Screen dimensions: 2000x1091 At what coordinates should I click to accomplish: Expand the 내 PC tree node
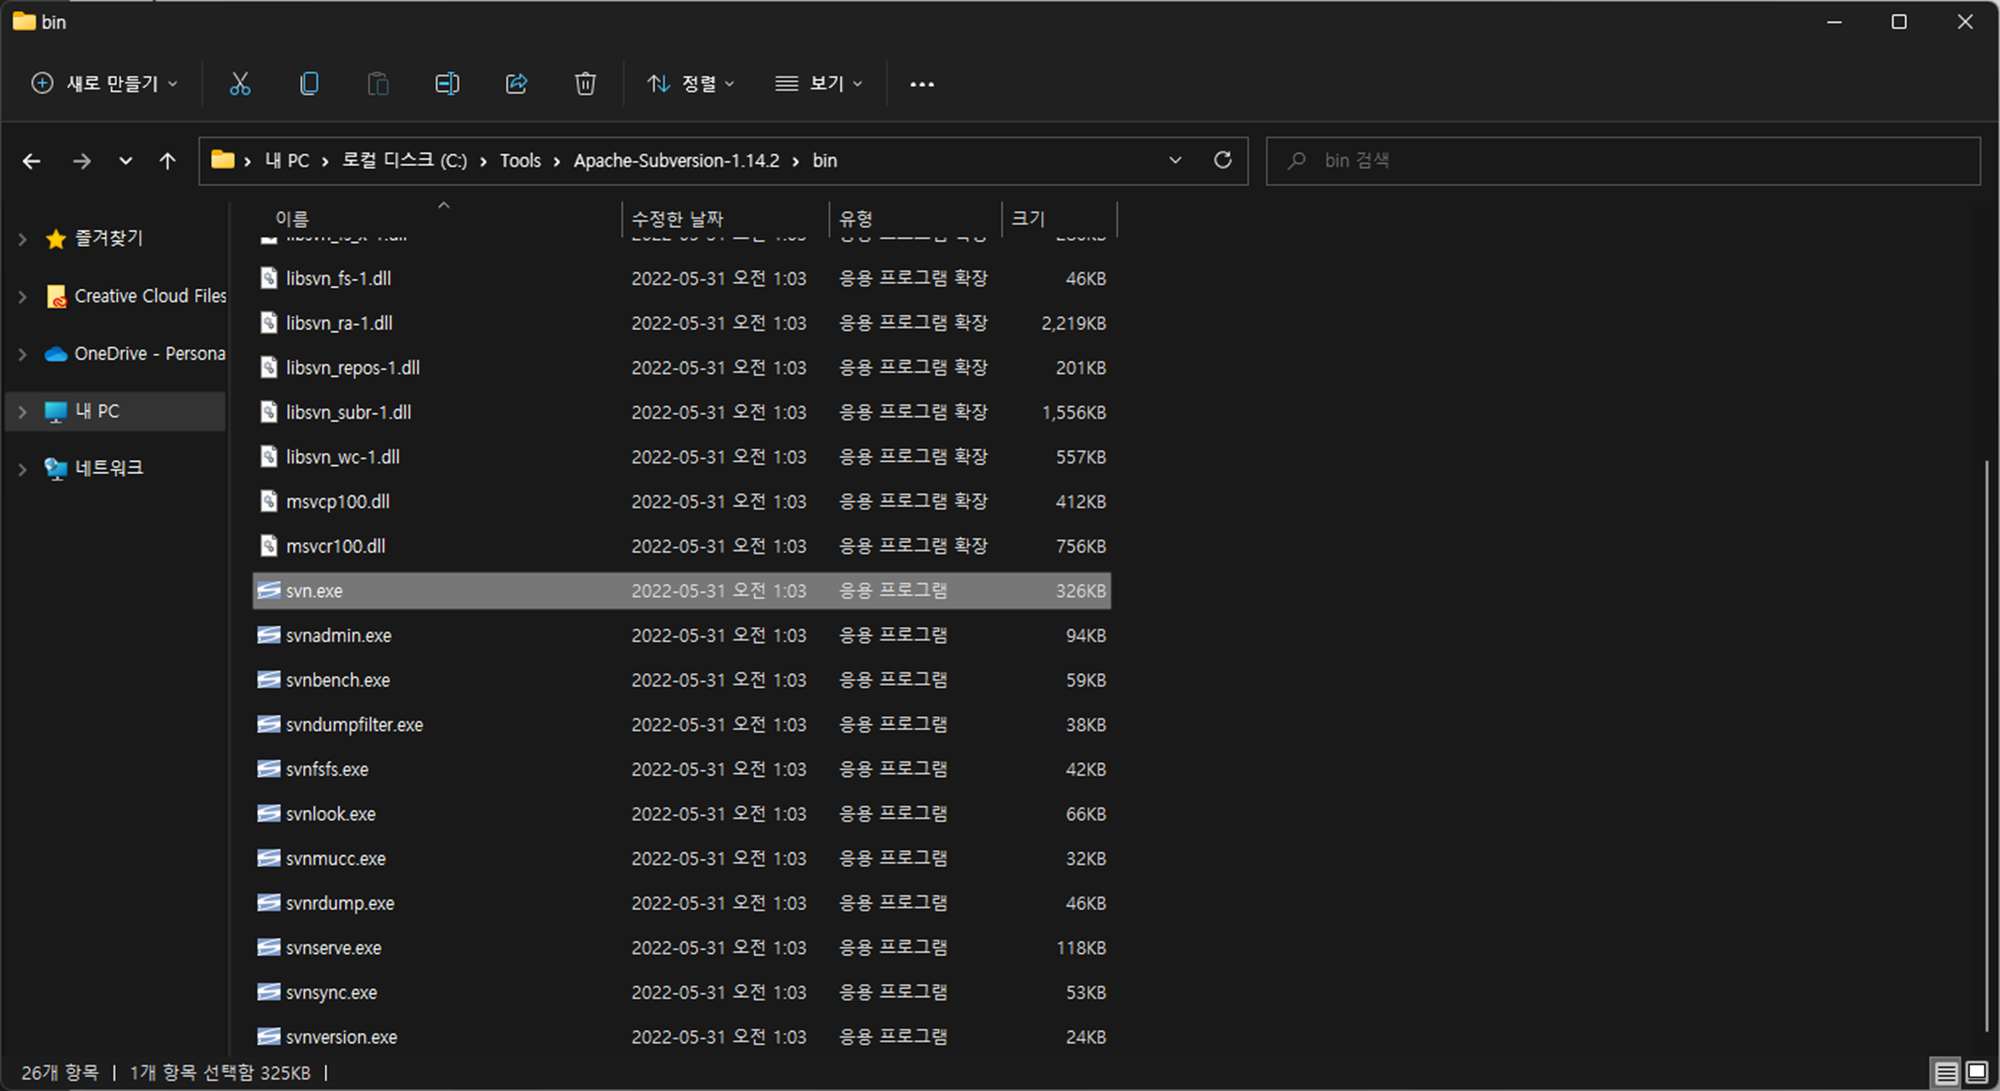pos(22,411)
